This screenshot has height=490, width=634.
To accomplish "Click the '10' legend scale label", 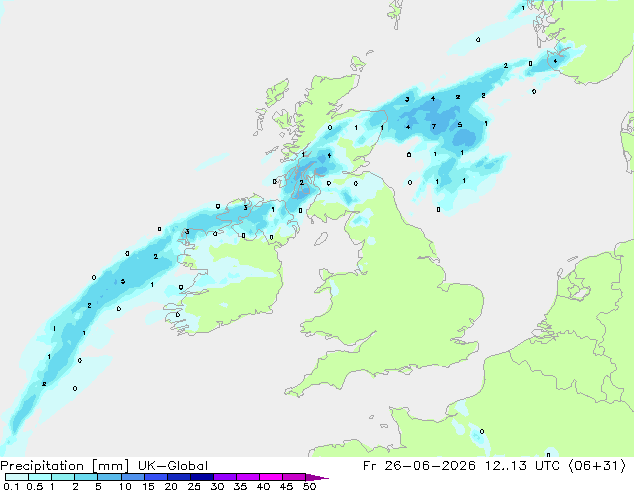I will tap(125, 486).
